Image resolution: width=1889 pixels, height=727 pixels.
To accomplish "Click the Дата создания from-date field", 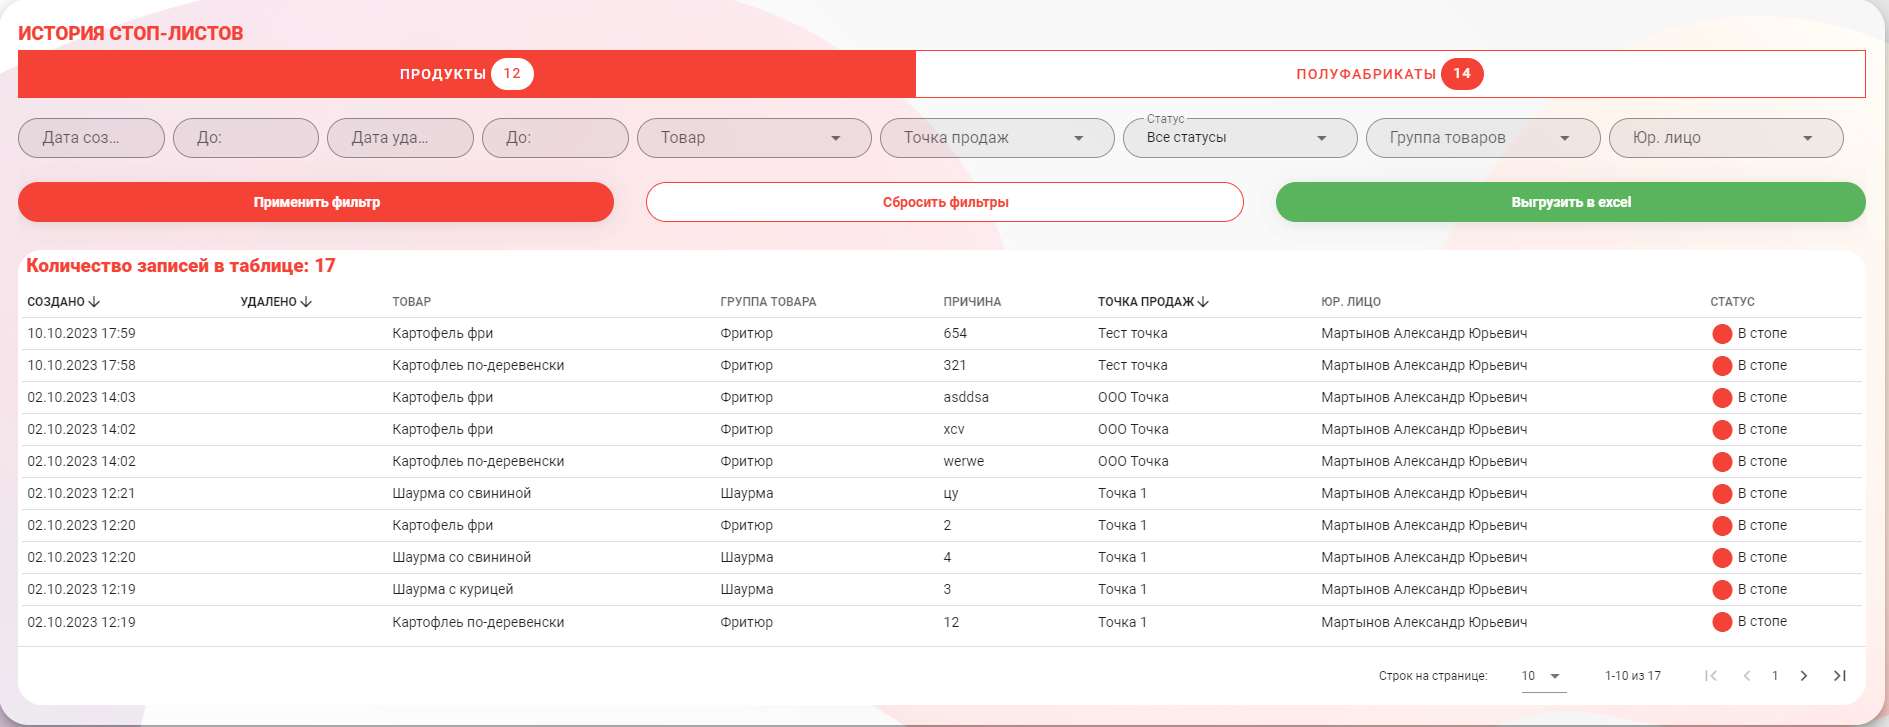I will [91, 138].
